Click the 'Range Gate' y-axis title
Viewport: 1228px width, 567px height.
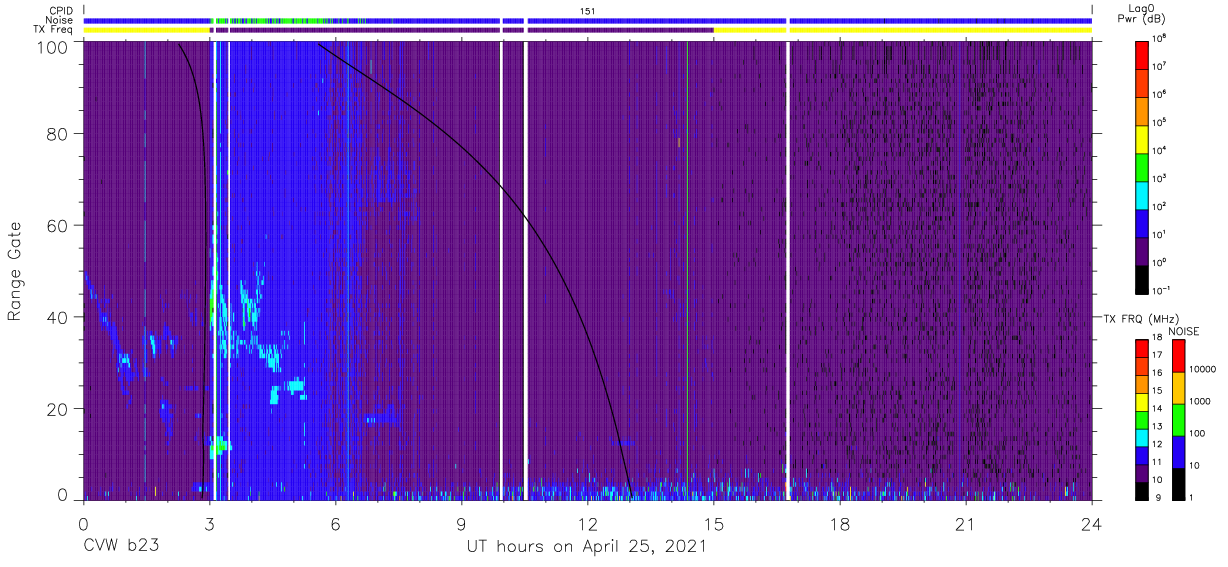point(15,270)
